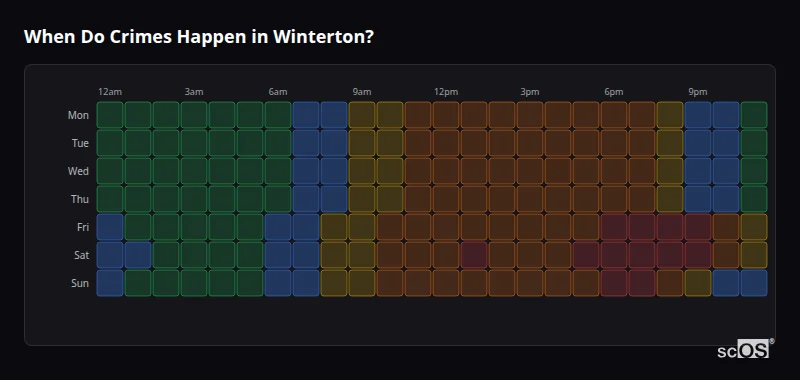The width and height of the screenshot is (800, 380).
Task: Select the red Sunday 6pm cell
Action: [614, 283]
